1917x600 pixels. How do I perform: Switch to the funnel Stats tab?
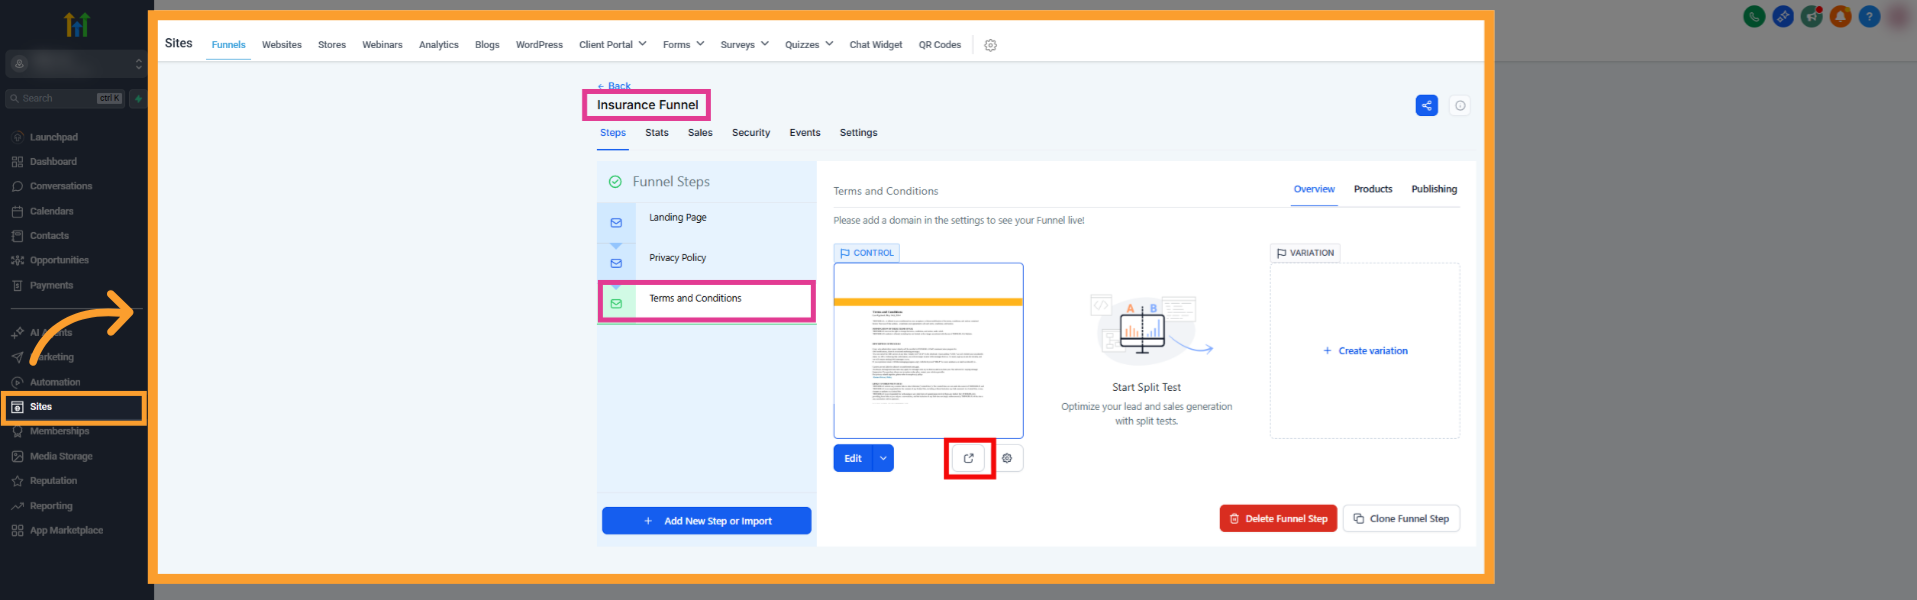click(657, 133)
